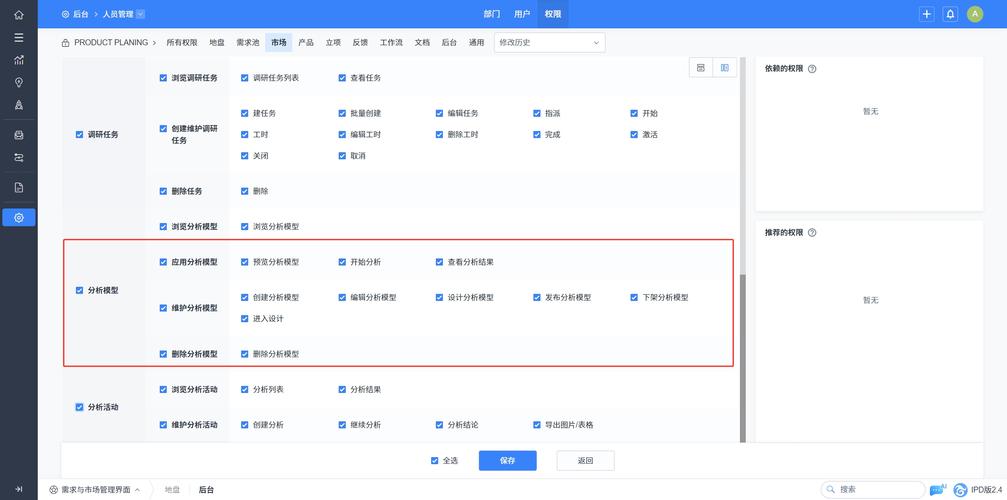The width and height of the screenshot is (1007, 500).
Task: Open the hamburger list icon in the sidebar
Action: (x=19, y=37)
